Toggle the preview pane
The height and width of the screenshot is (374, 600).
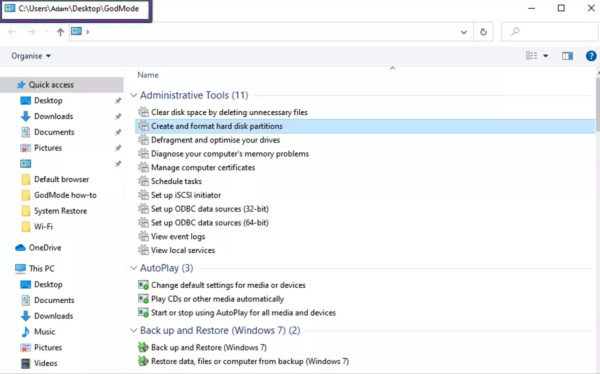[x=567, y=56]
